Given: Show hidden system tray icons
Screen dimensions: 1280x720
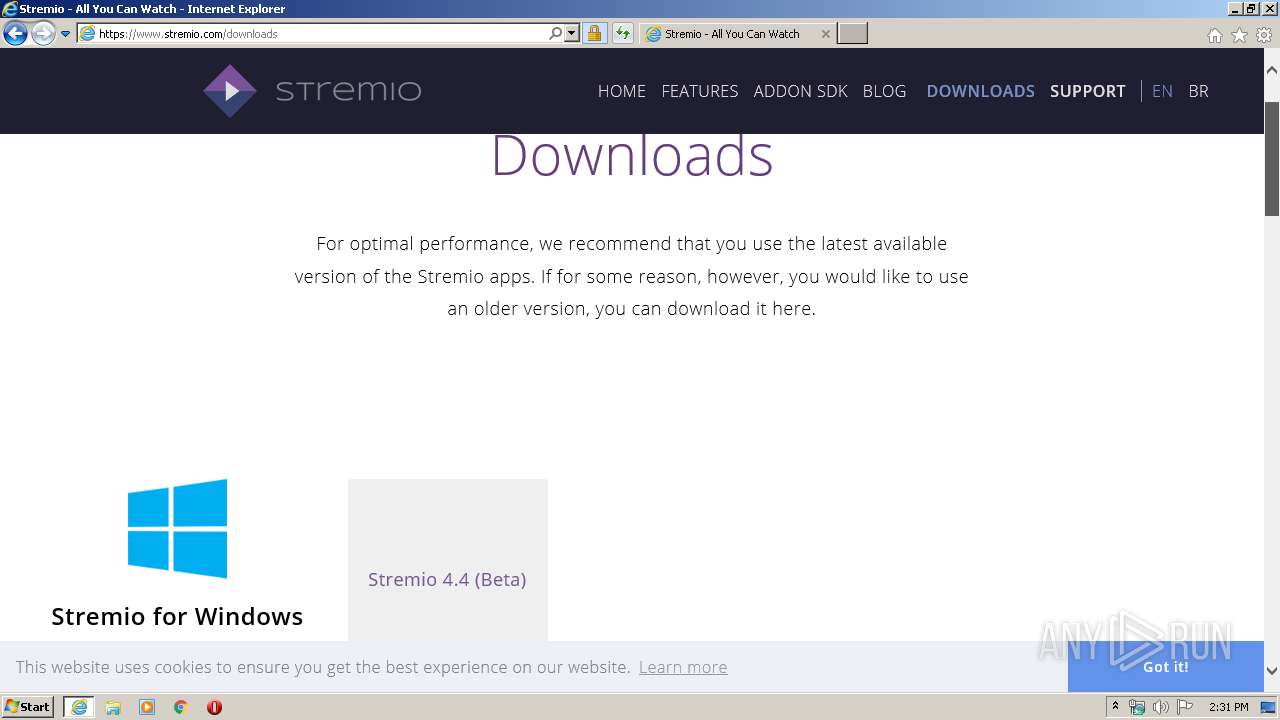Looking at the screenshot, I should click(1116, 706).
